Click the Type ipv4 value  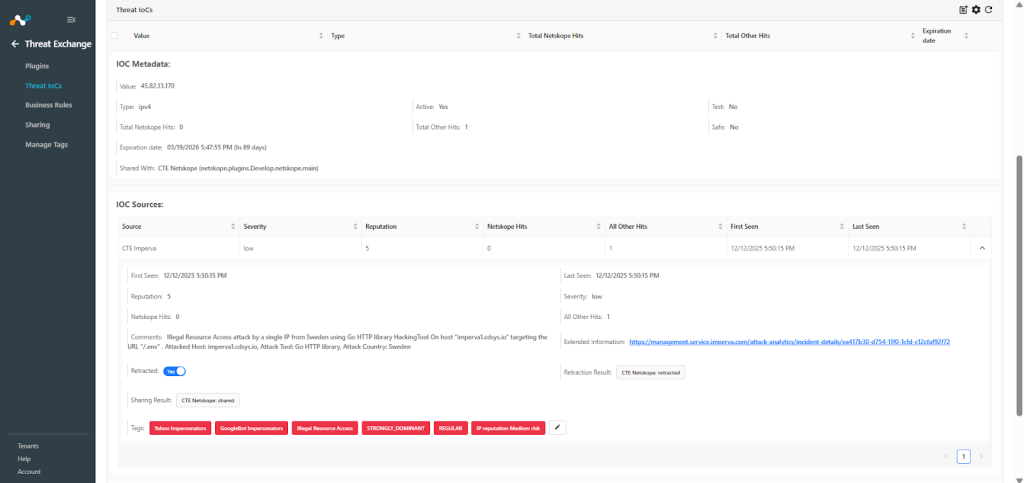(x=144, y=106)
